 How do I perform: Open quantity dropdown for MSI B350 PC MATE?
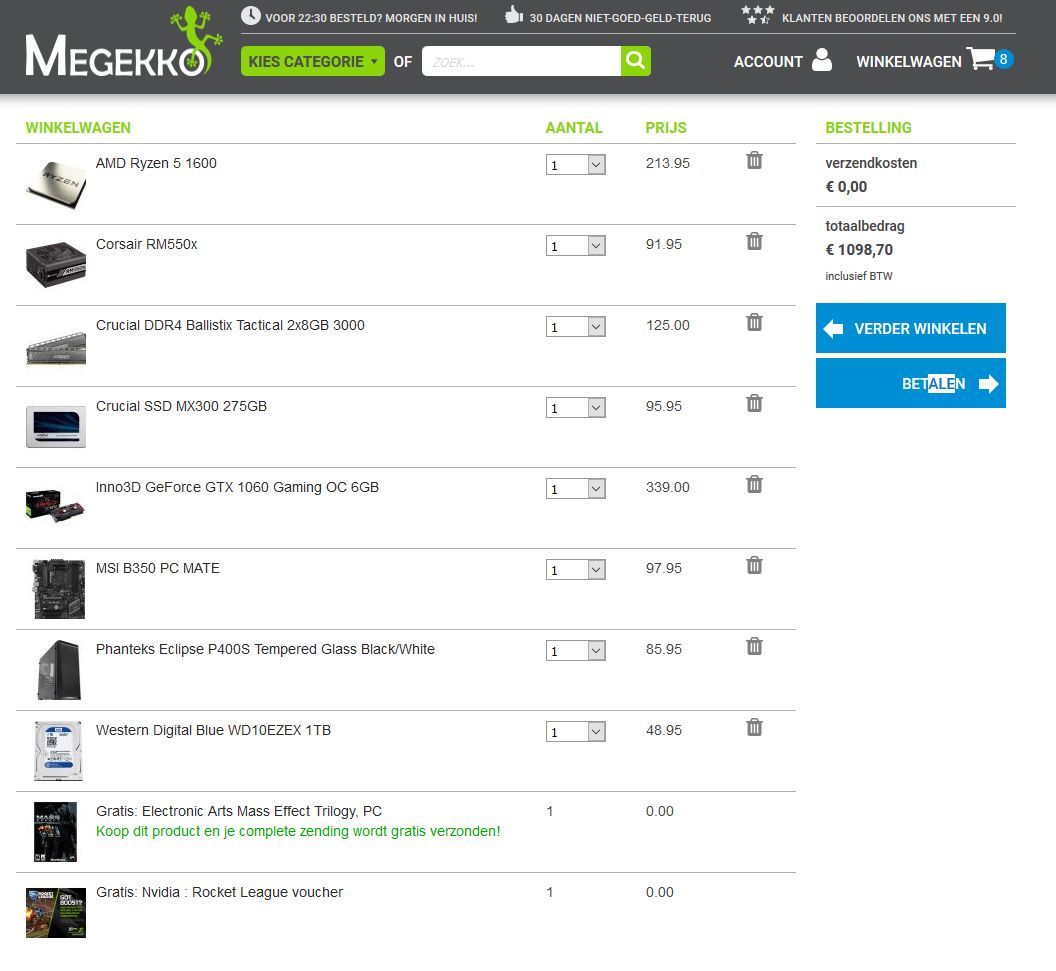point(576,570)
